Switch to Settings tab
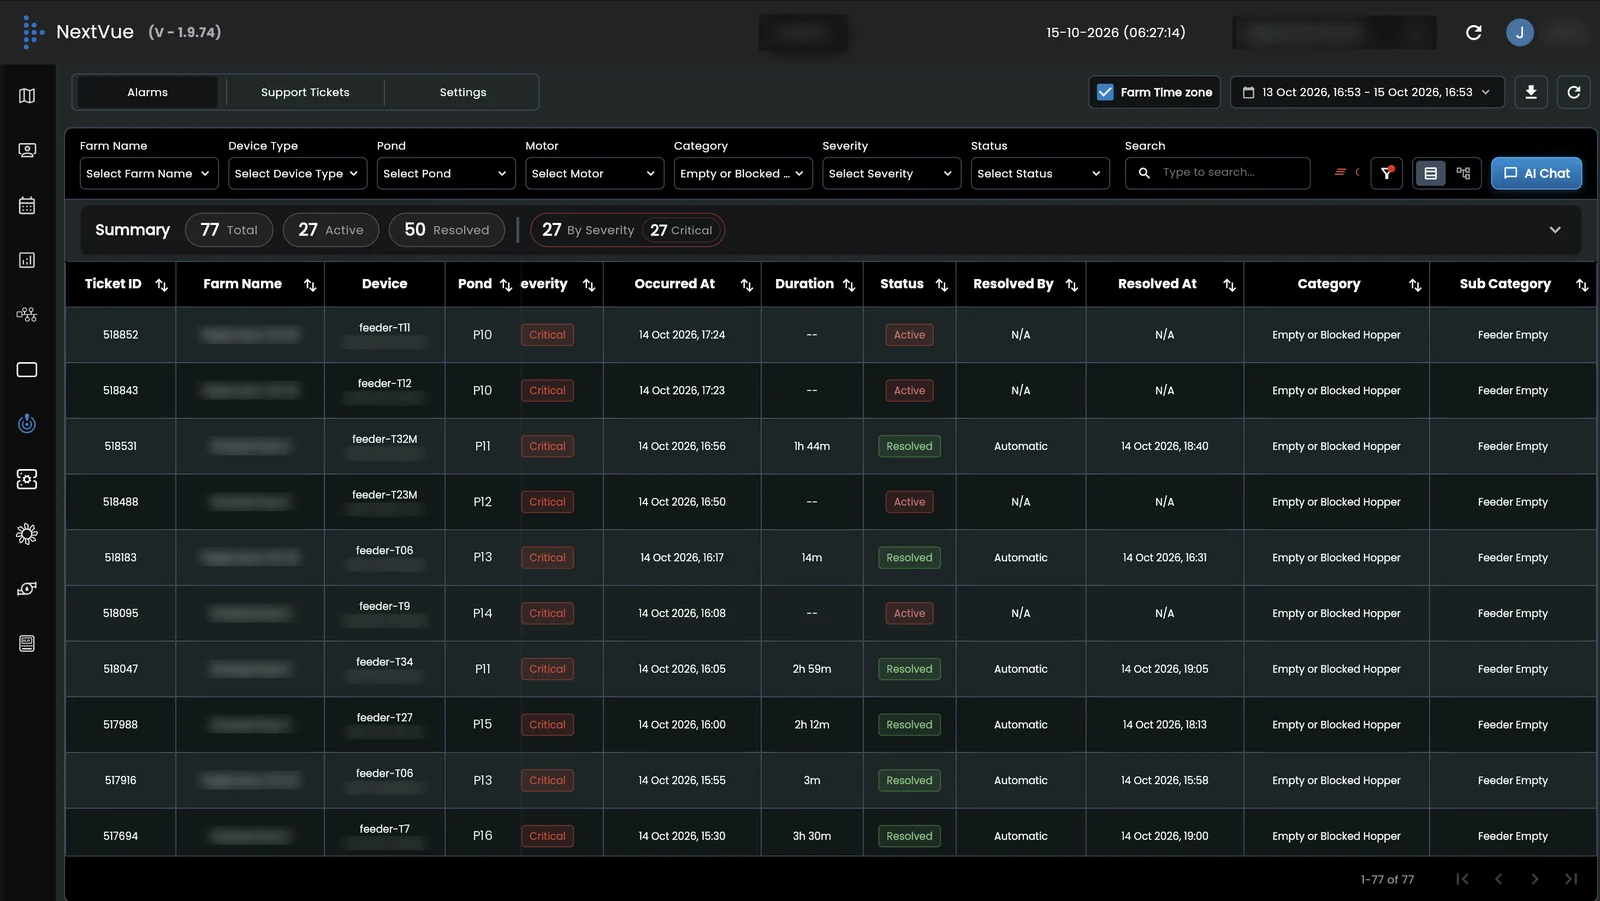The image size is (1600, 901). click(463, 92)
